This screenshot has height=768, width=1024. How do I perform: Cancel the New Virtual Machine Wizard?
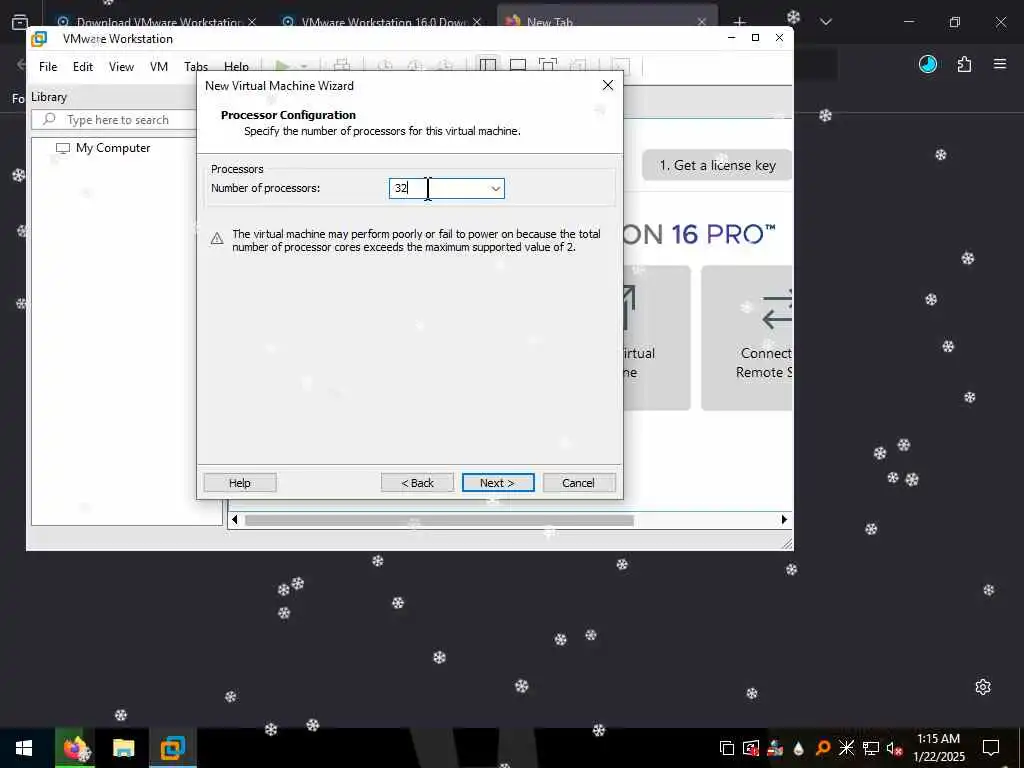[x=579, y=483]
